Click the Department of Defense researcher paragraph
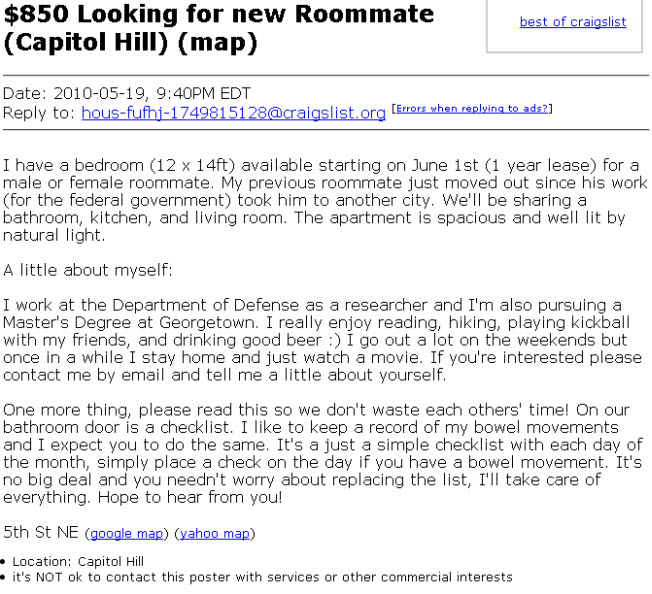 tap(323, 340)
